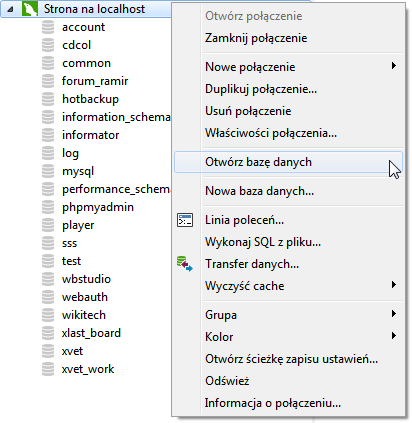
Task: Click the green MySQL connection icon
Action: [x=30, y=9]
